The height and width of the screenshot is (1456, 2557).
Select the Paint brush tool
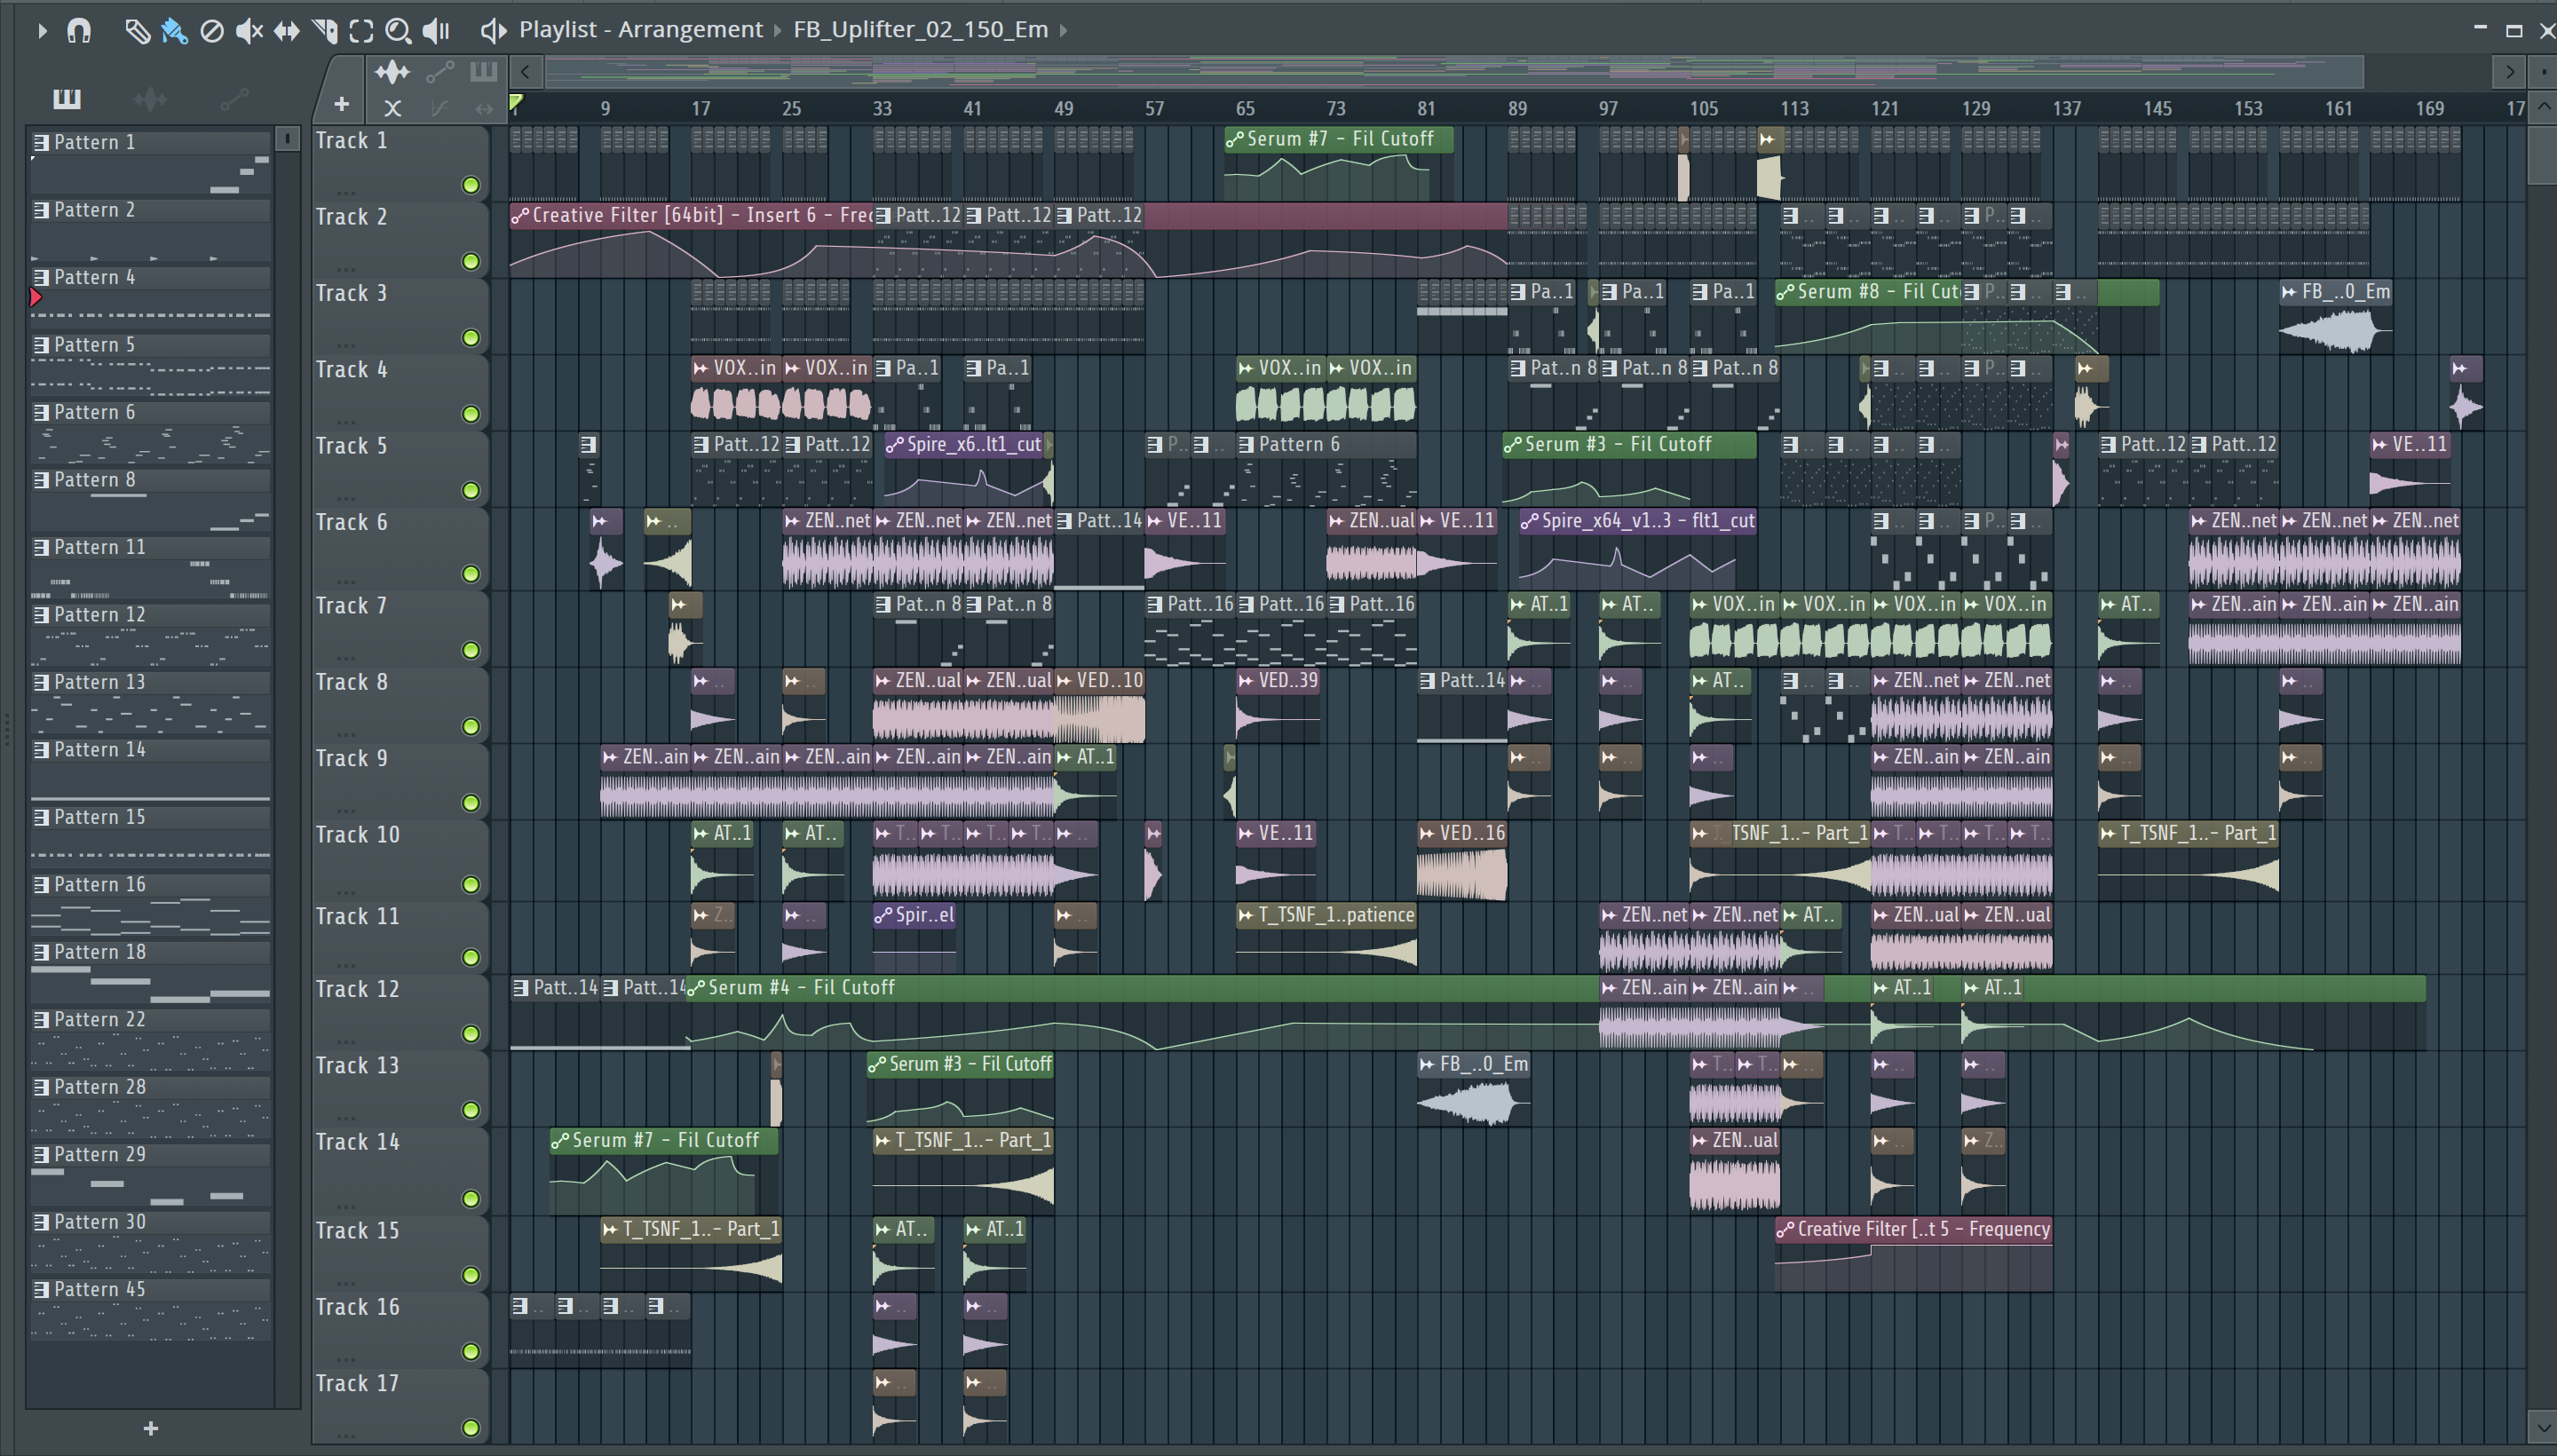[174, 31]
